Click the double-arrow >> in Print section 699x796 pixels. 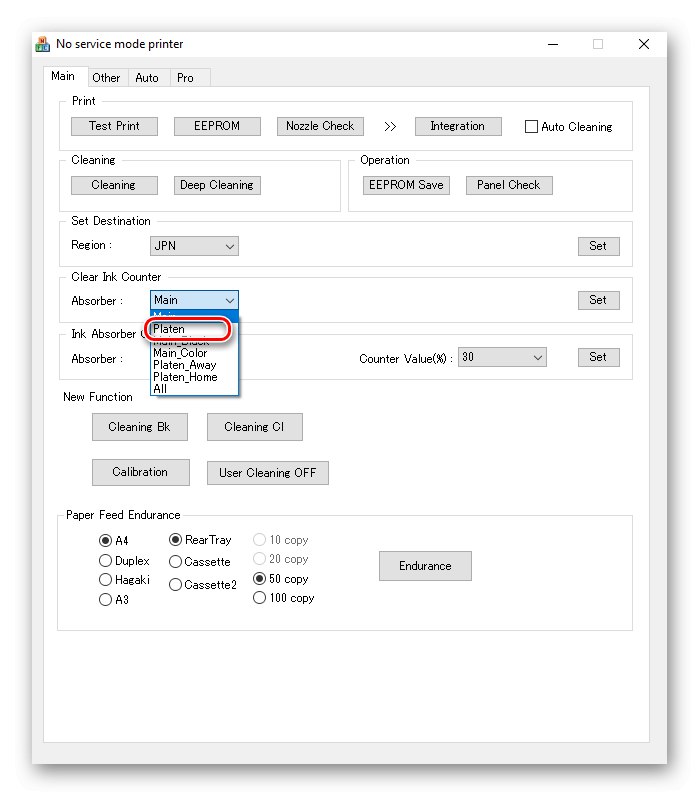390,126
